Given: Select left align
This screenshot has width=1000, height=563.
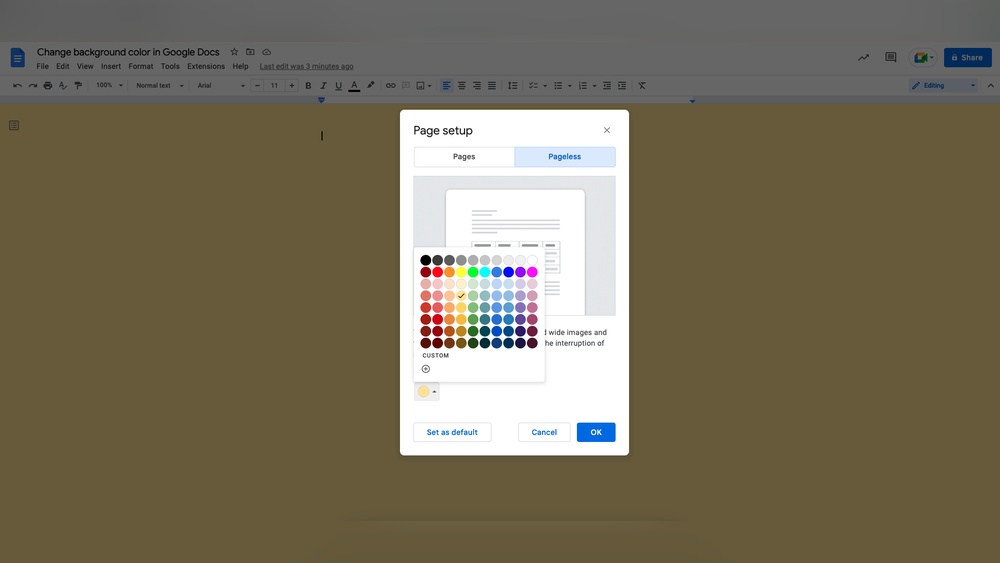Looking at the screenshot, I should click(x=446, y=85).
